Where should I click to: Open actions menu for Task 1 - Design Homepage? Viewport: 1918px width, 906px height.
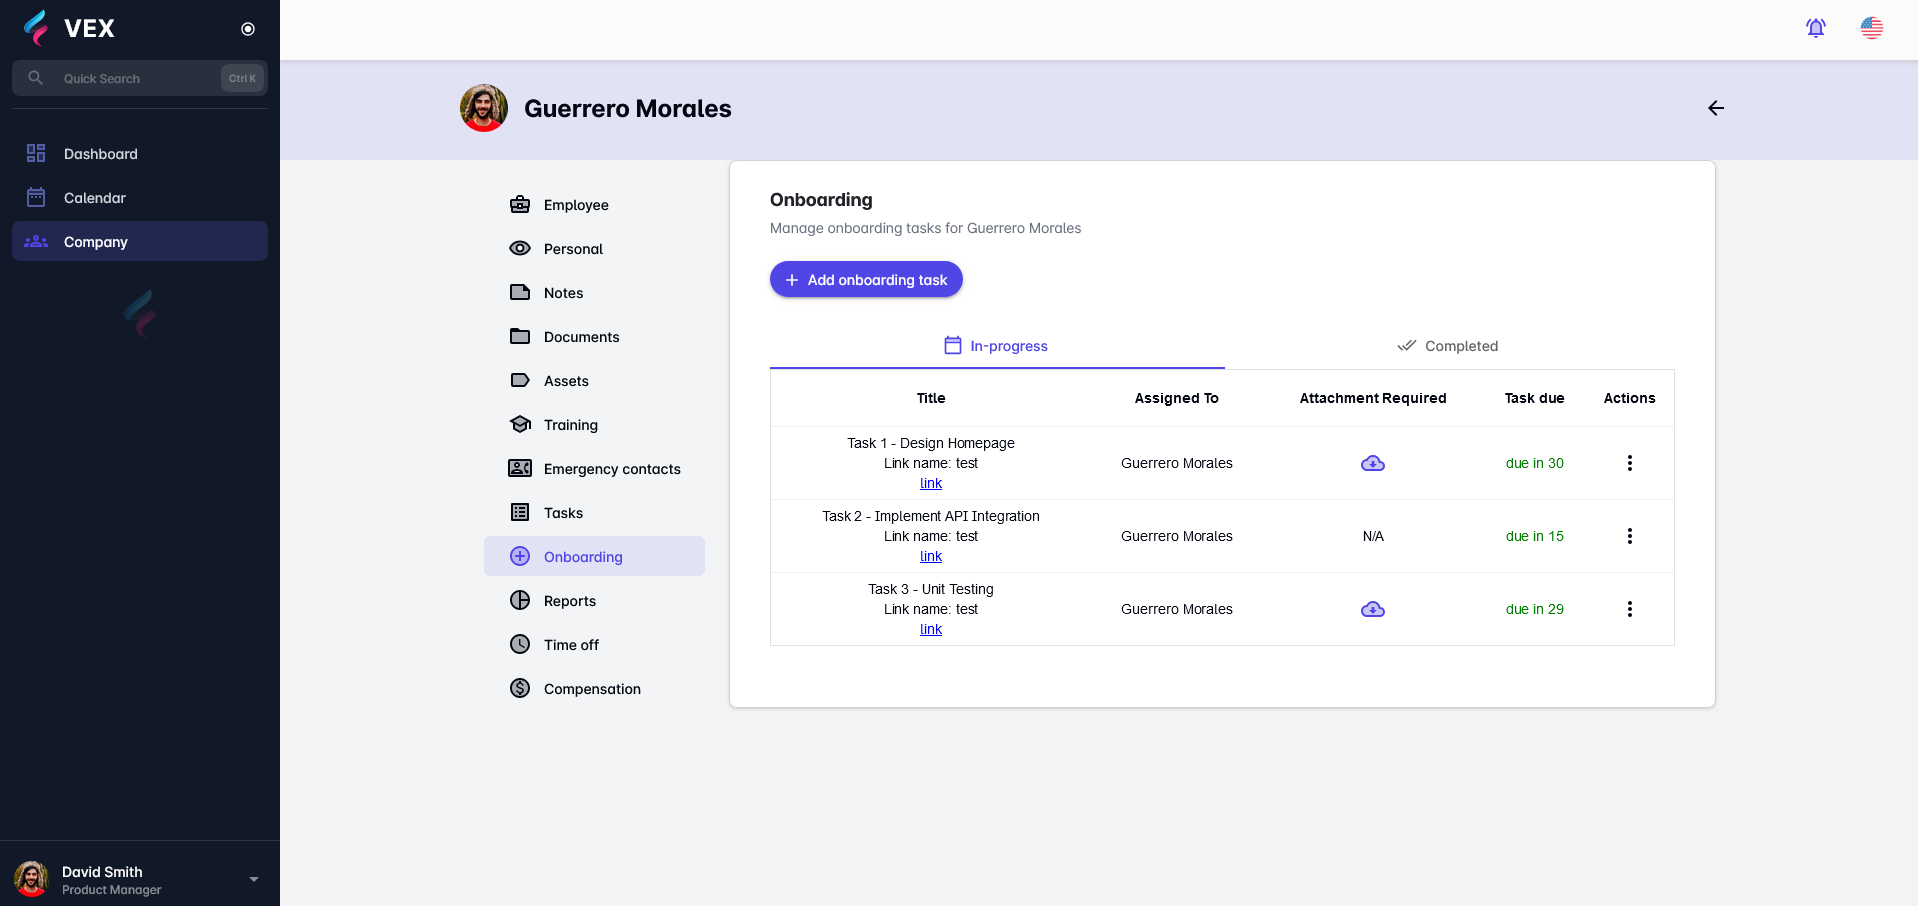[1629, 463]
